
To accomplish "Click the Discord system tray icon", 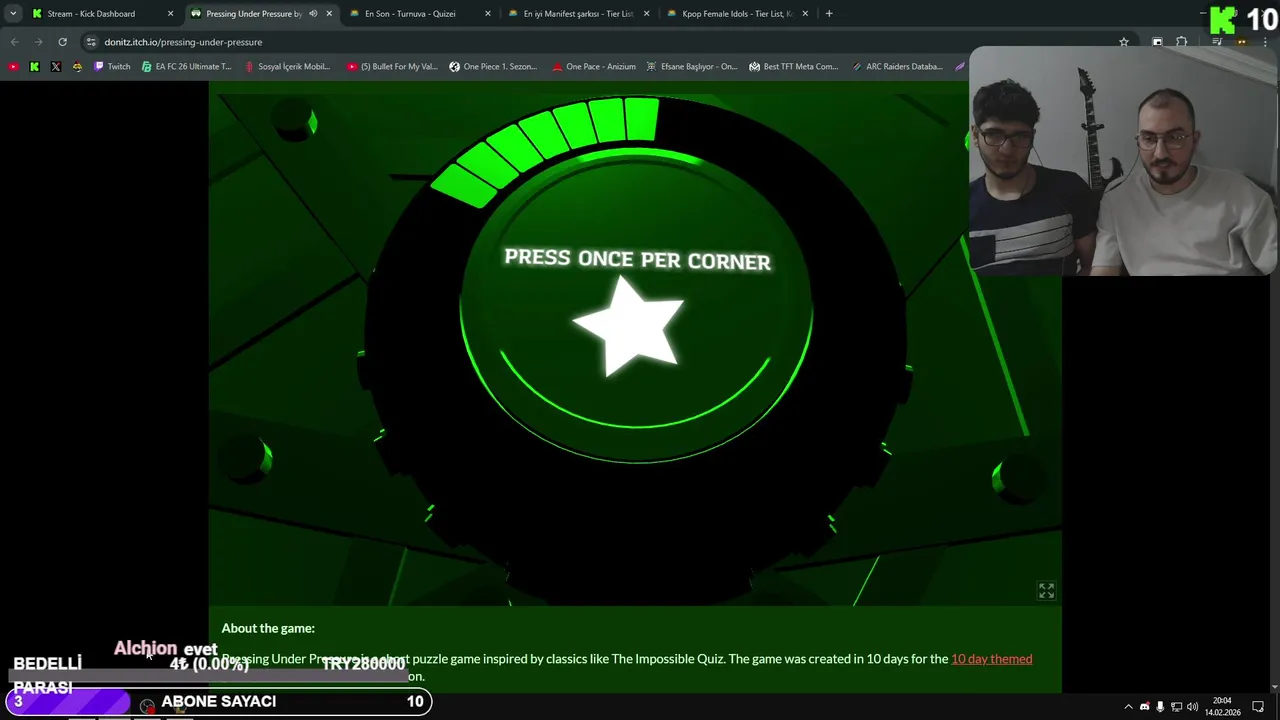I will [1145, 707].
